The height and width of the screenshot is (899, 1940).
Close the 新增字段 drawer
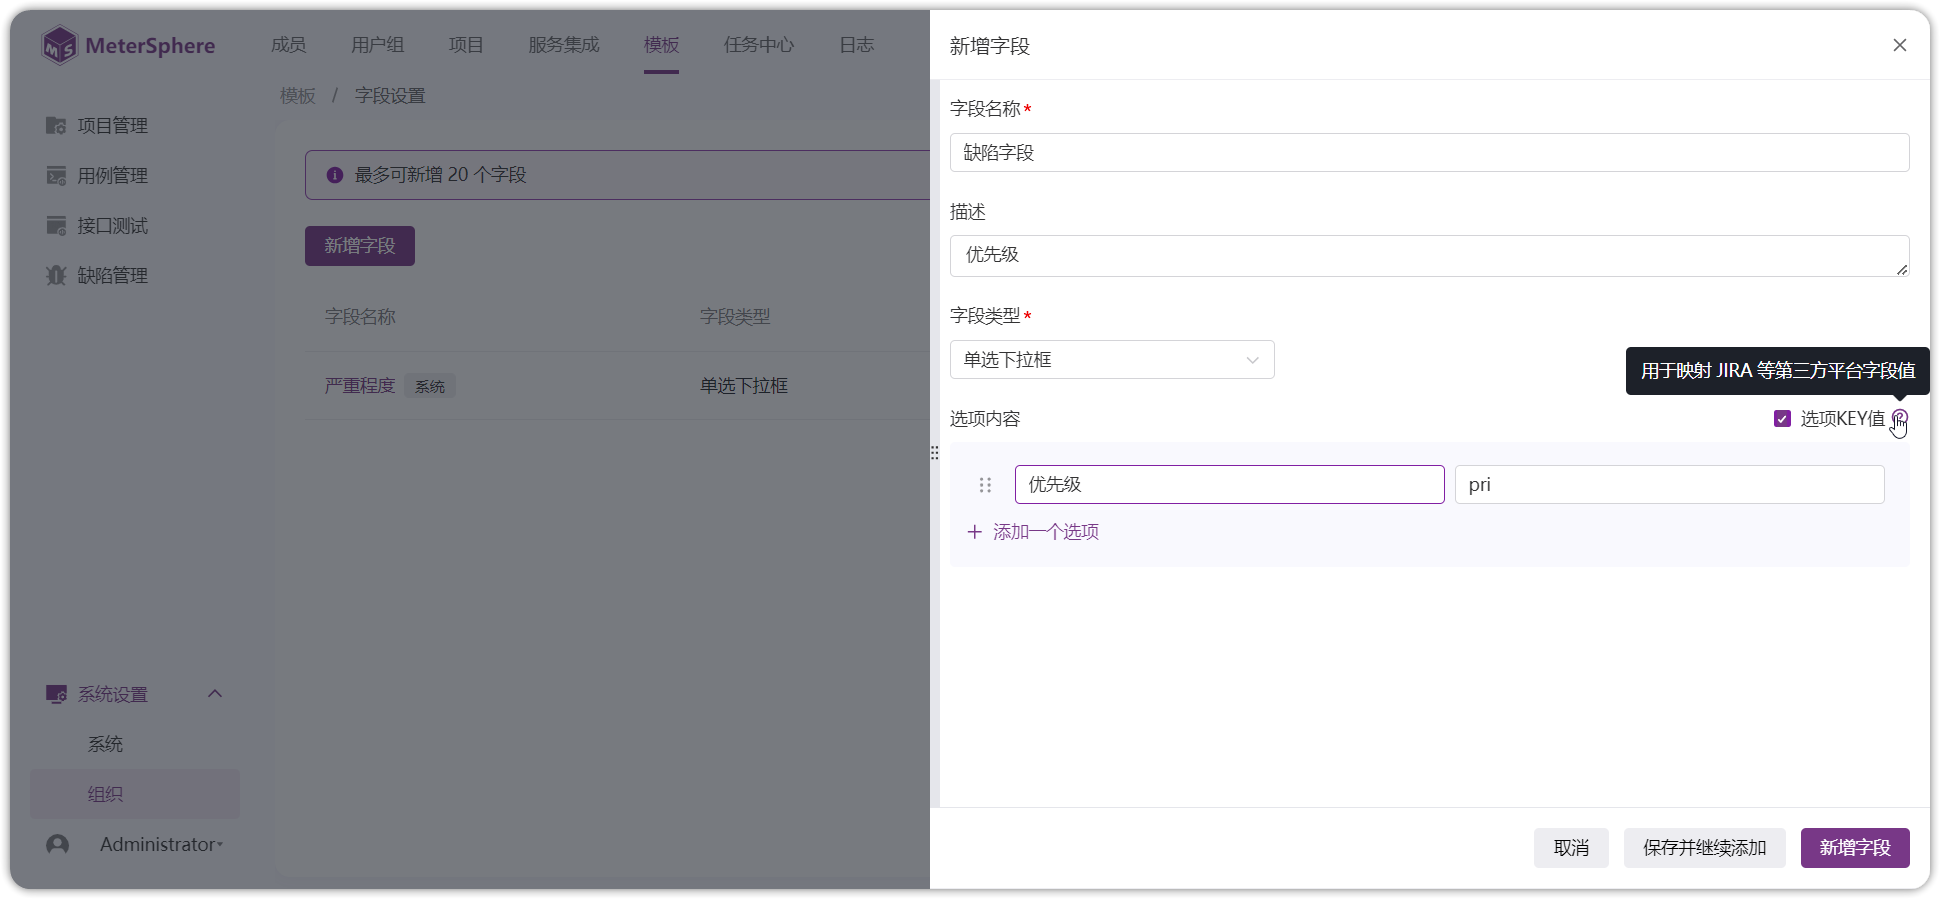[x=1900, y=45]
